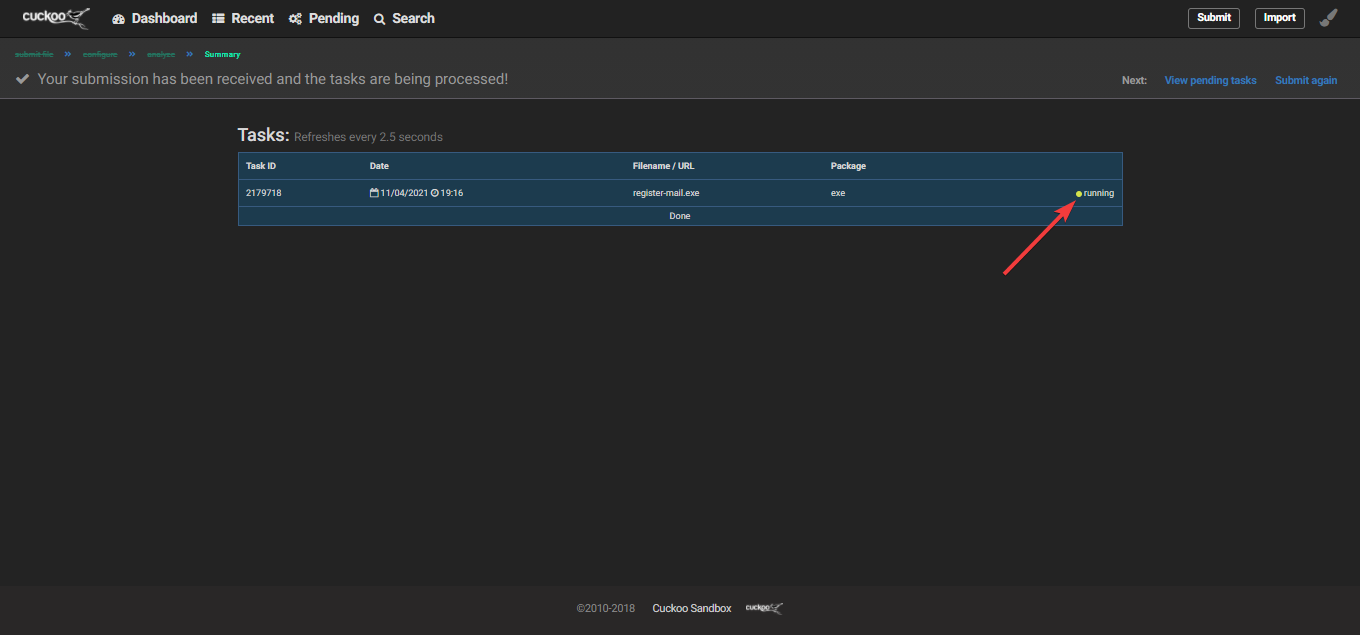Click the clock icon next to 19:16
The image size is (1360, 635).
pyautogui.click(x=435, y=193)
